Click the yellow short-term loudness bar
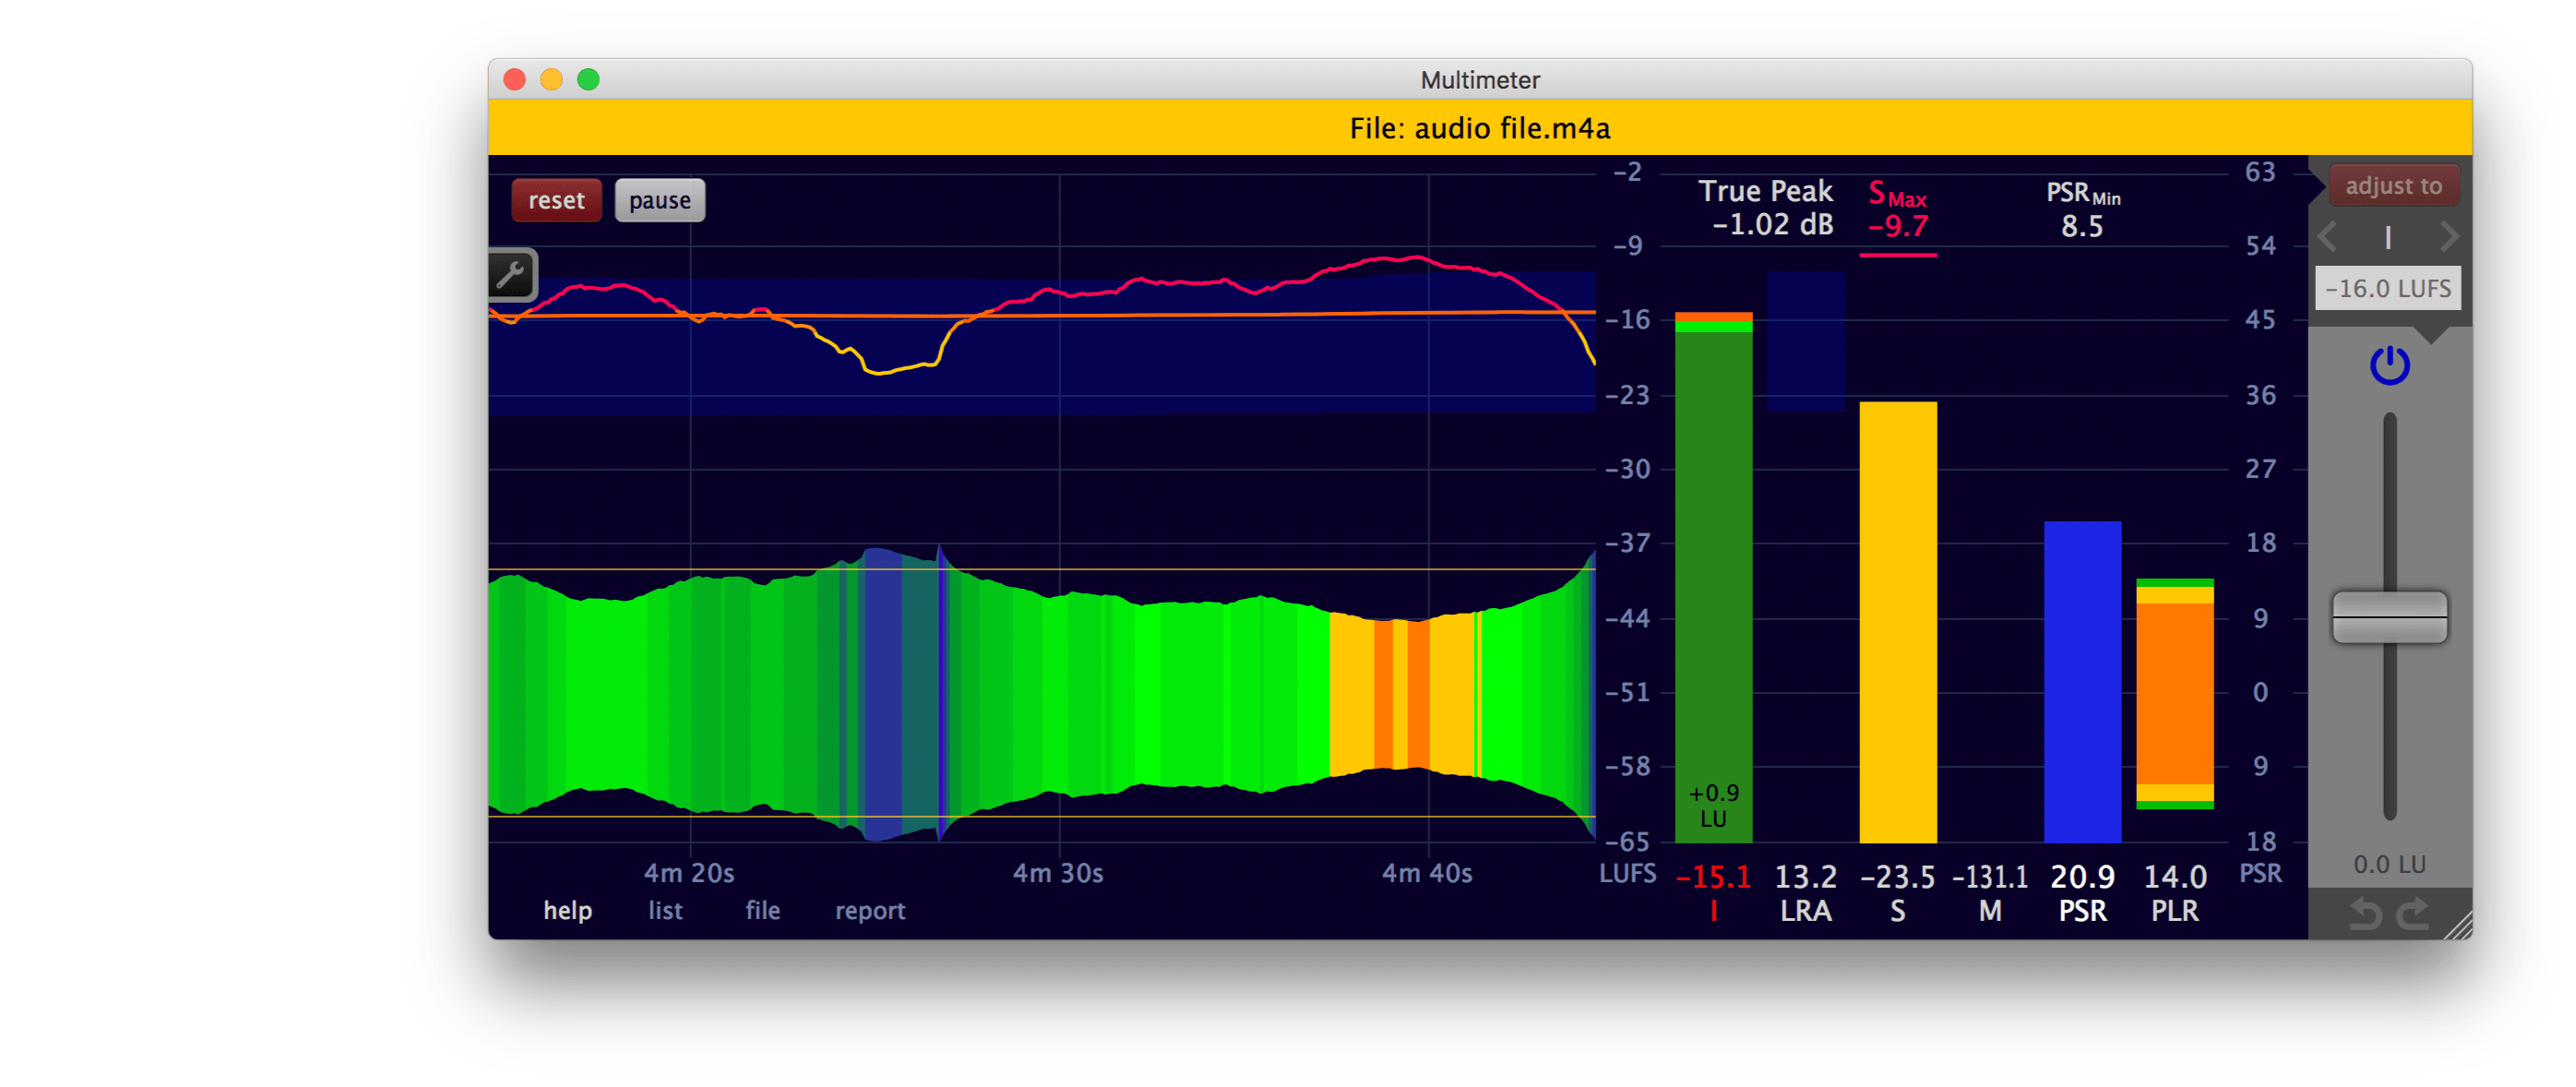This screenshot has height=1087, width=2576. pyautogui.click(x=1897, y=621)
